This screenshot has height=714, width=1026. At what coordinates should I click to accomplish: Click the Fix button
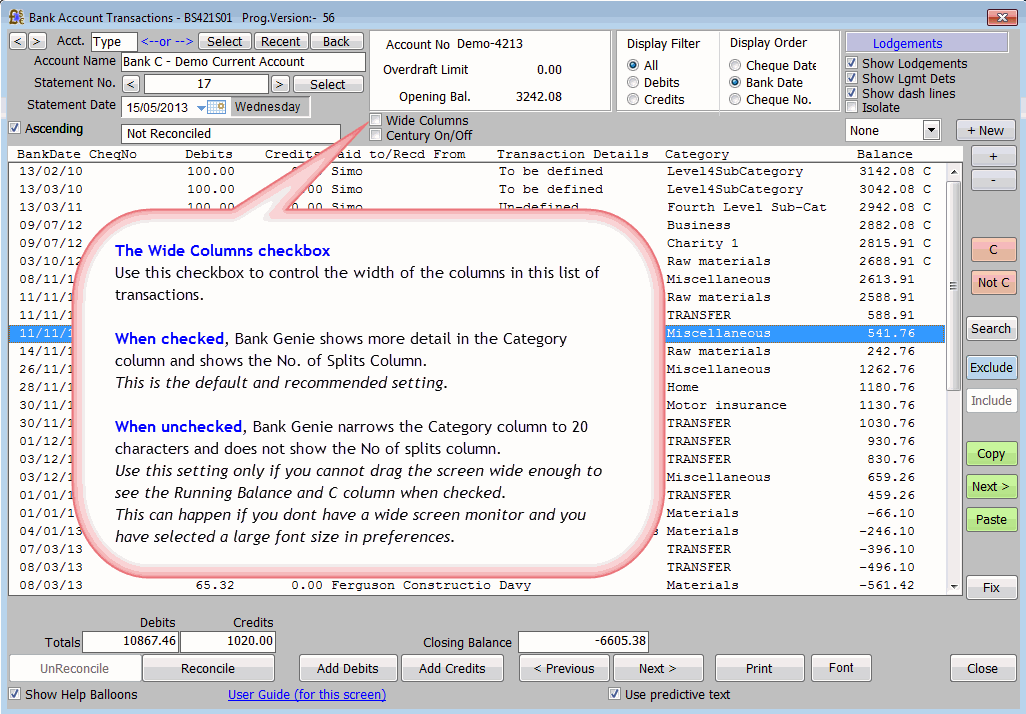click(991, 588)
